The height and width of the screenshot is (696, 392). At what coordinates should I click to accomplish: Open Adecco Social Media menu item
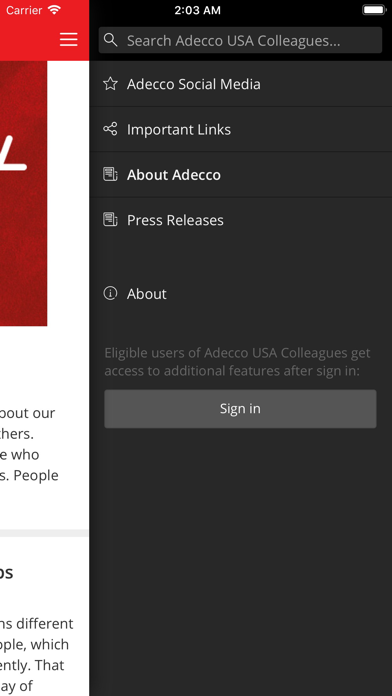pyautogui.click(x=241, y=84)
